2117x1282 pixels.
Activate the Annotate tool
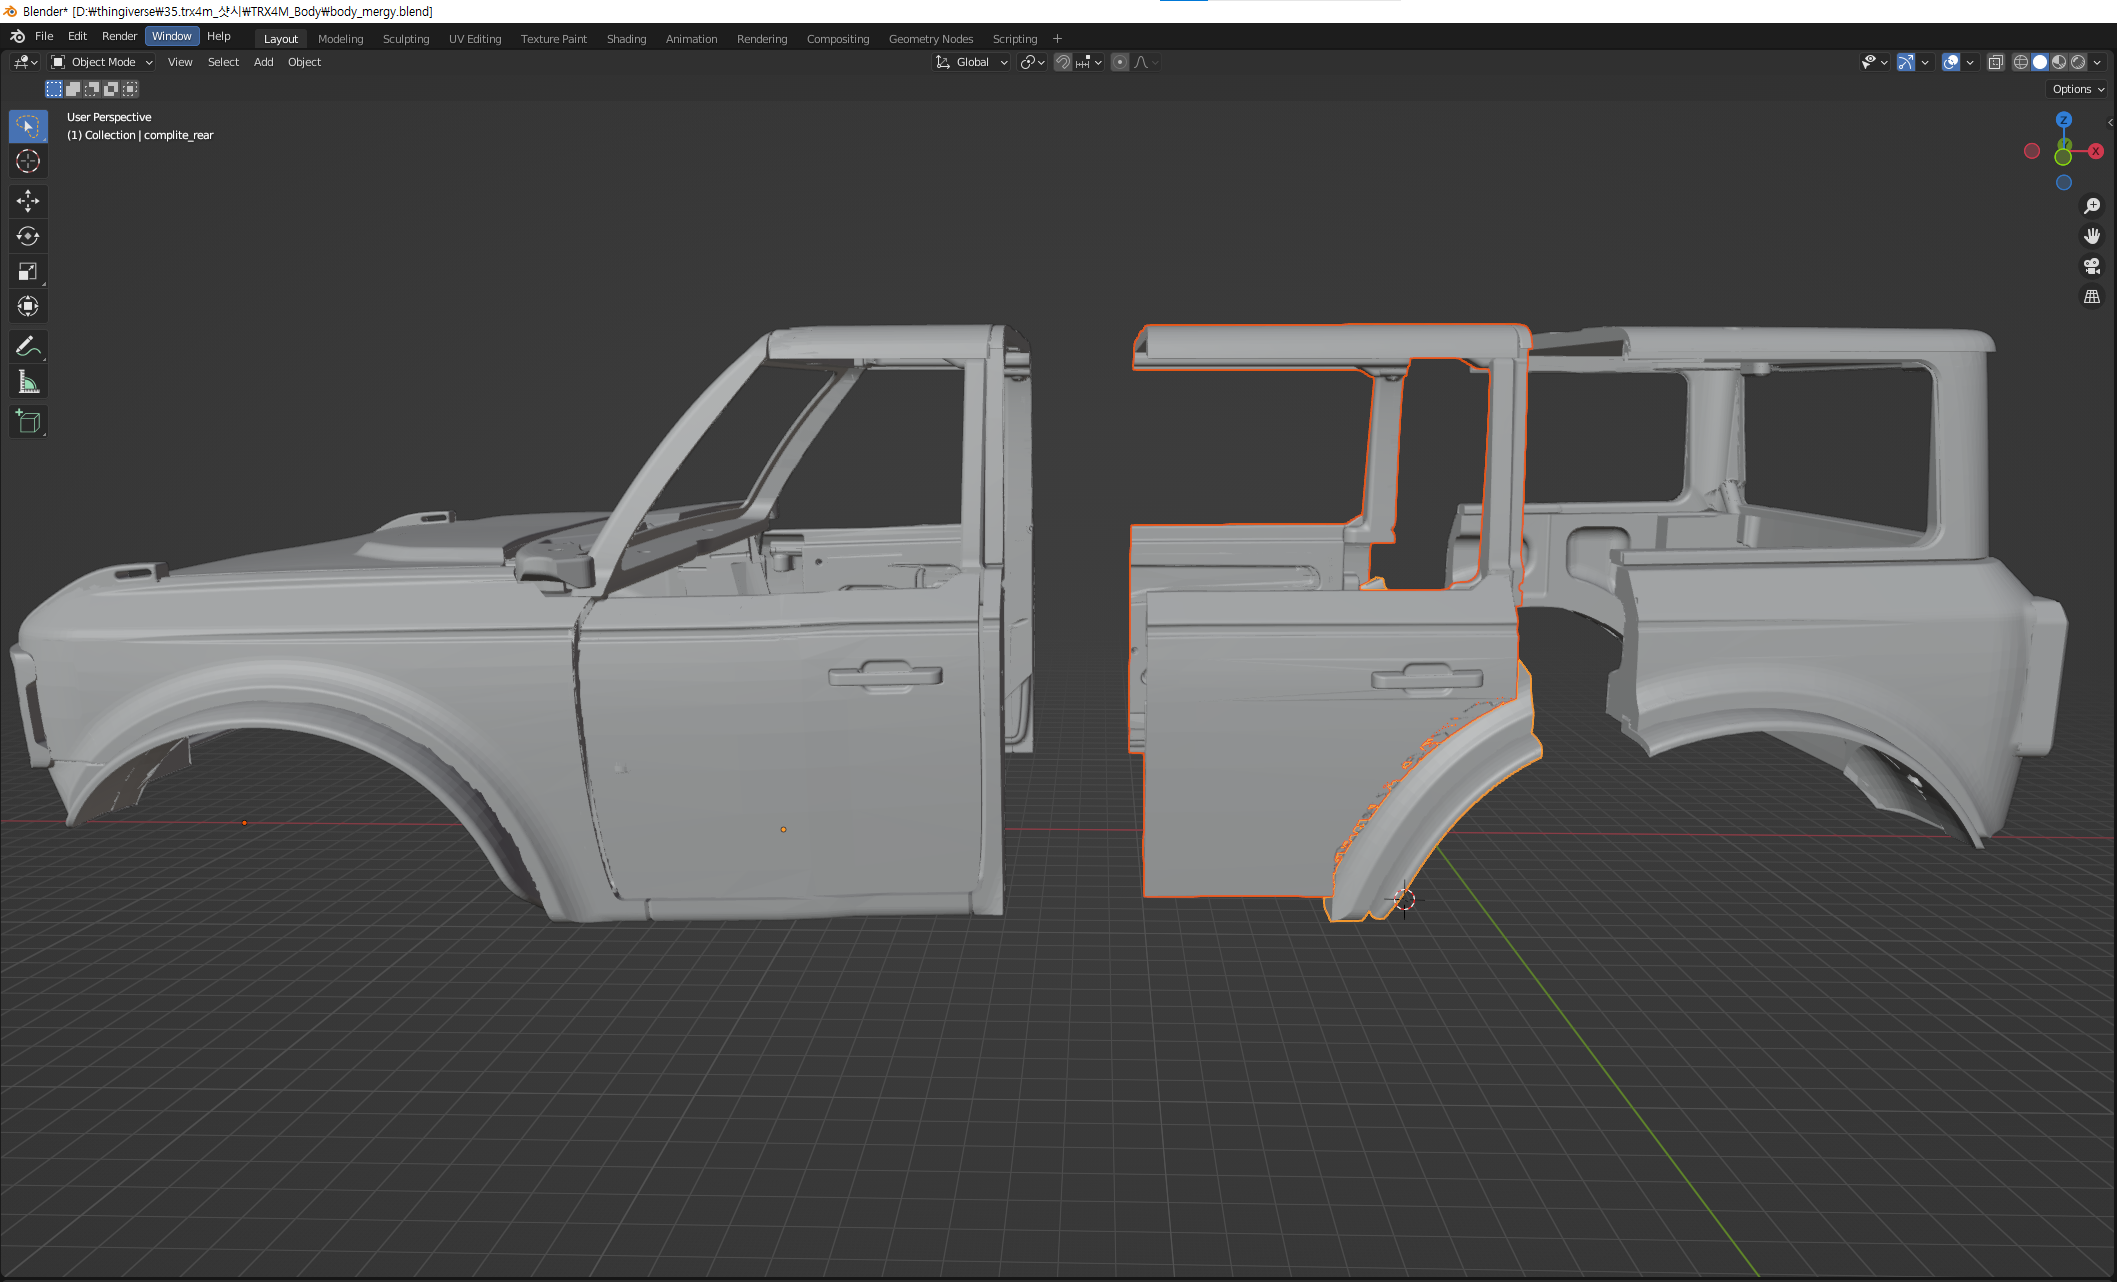[28, 347]
